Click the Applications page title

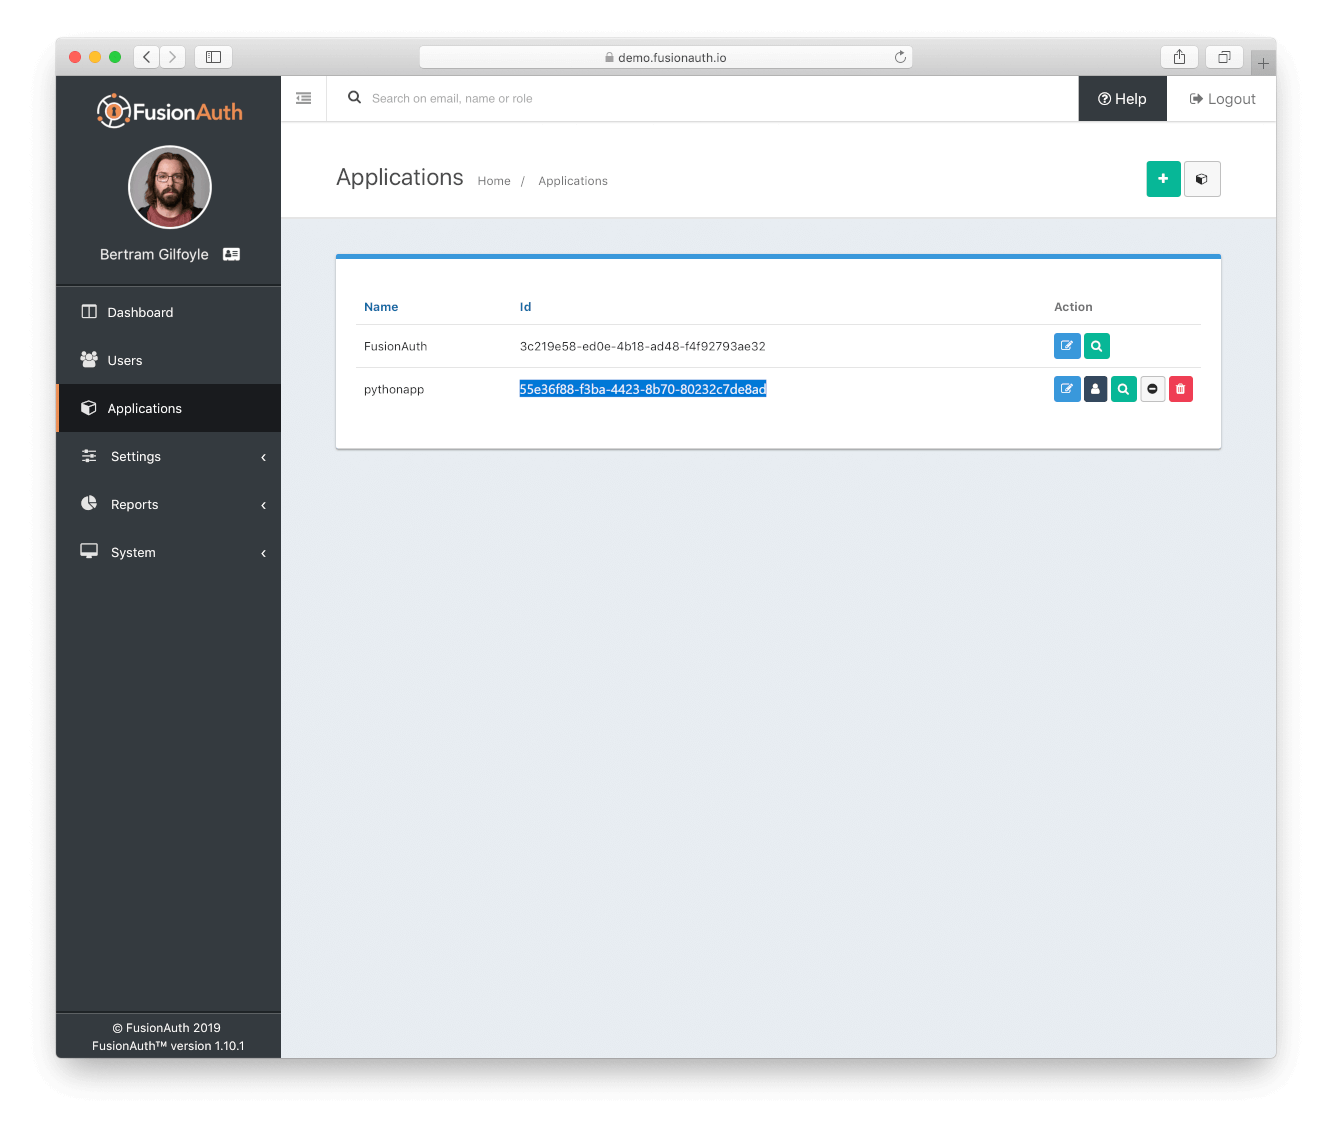400,177
